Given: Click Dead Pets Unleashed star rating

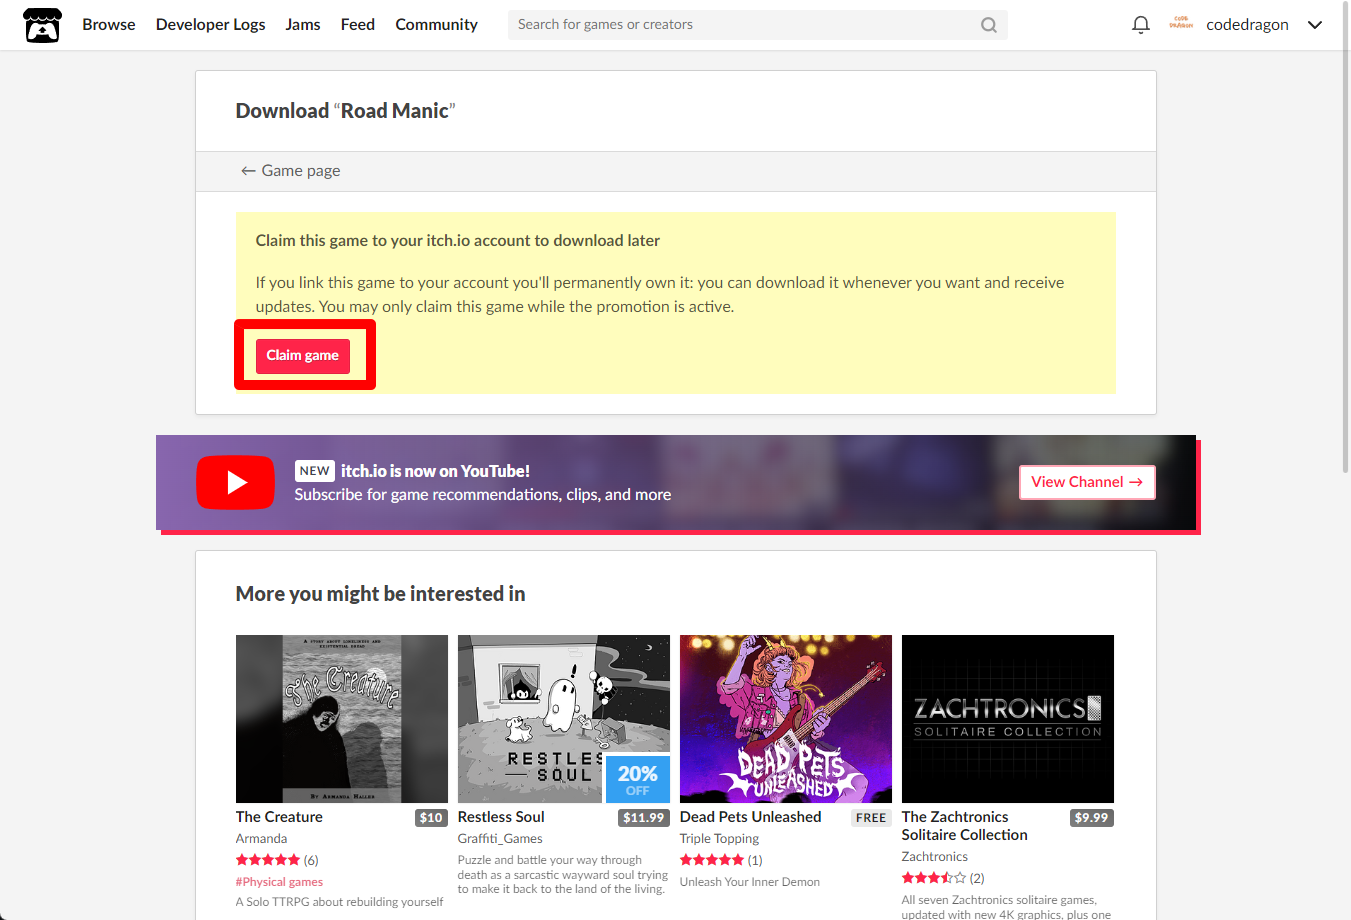Looking at the screenshot, I should [712, 860].
